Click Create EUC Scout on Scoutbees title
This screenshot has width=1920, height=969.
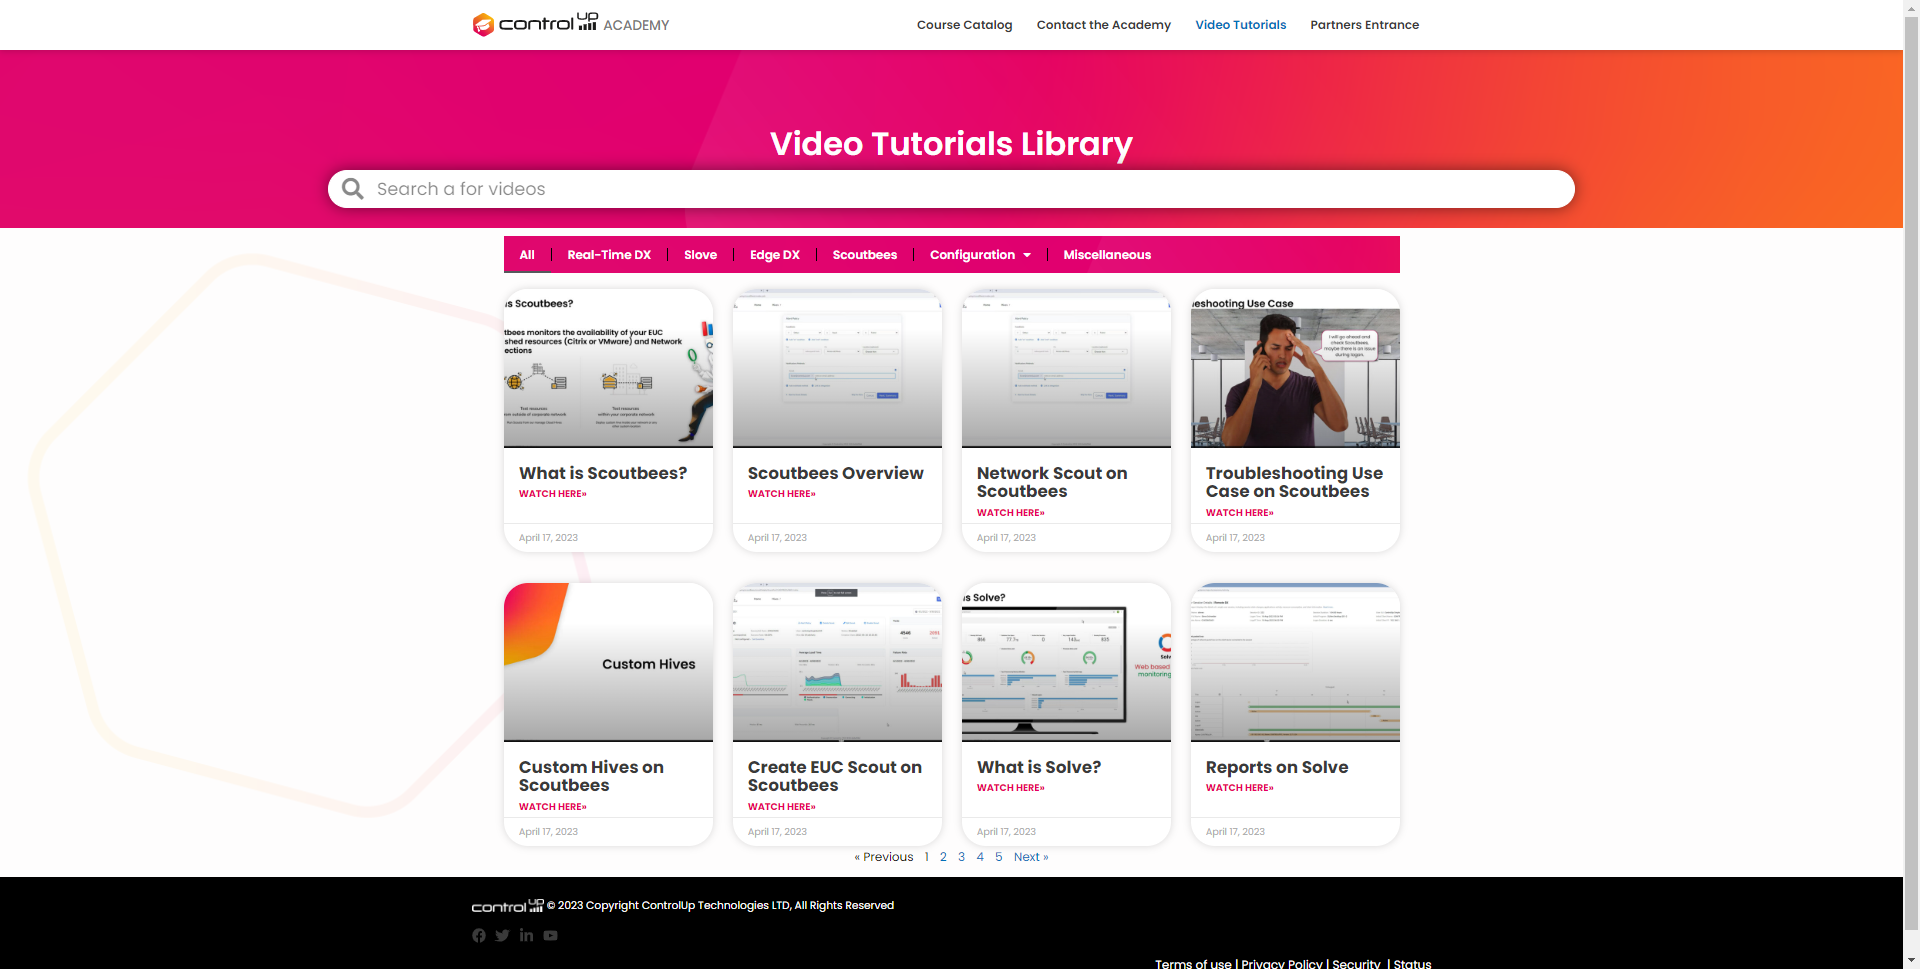pos(835,776)
